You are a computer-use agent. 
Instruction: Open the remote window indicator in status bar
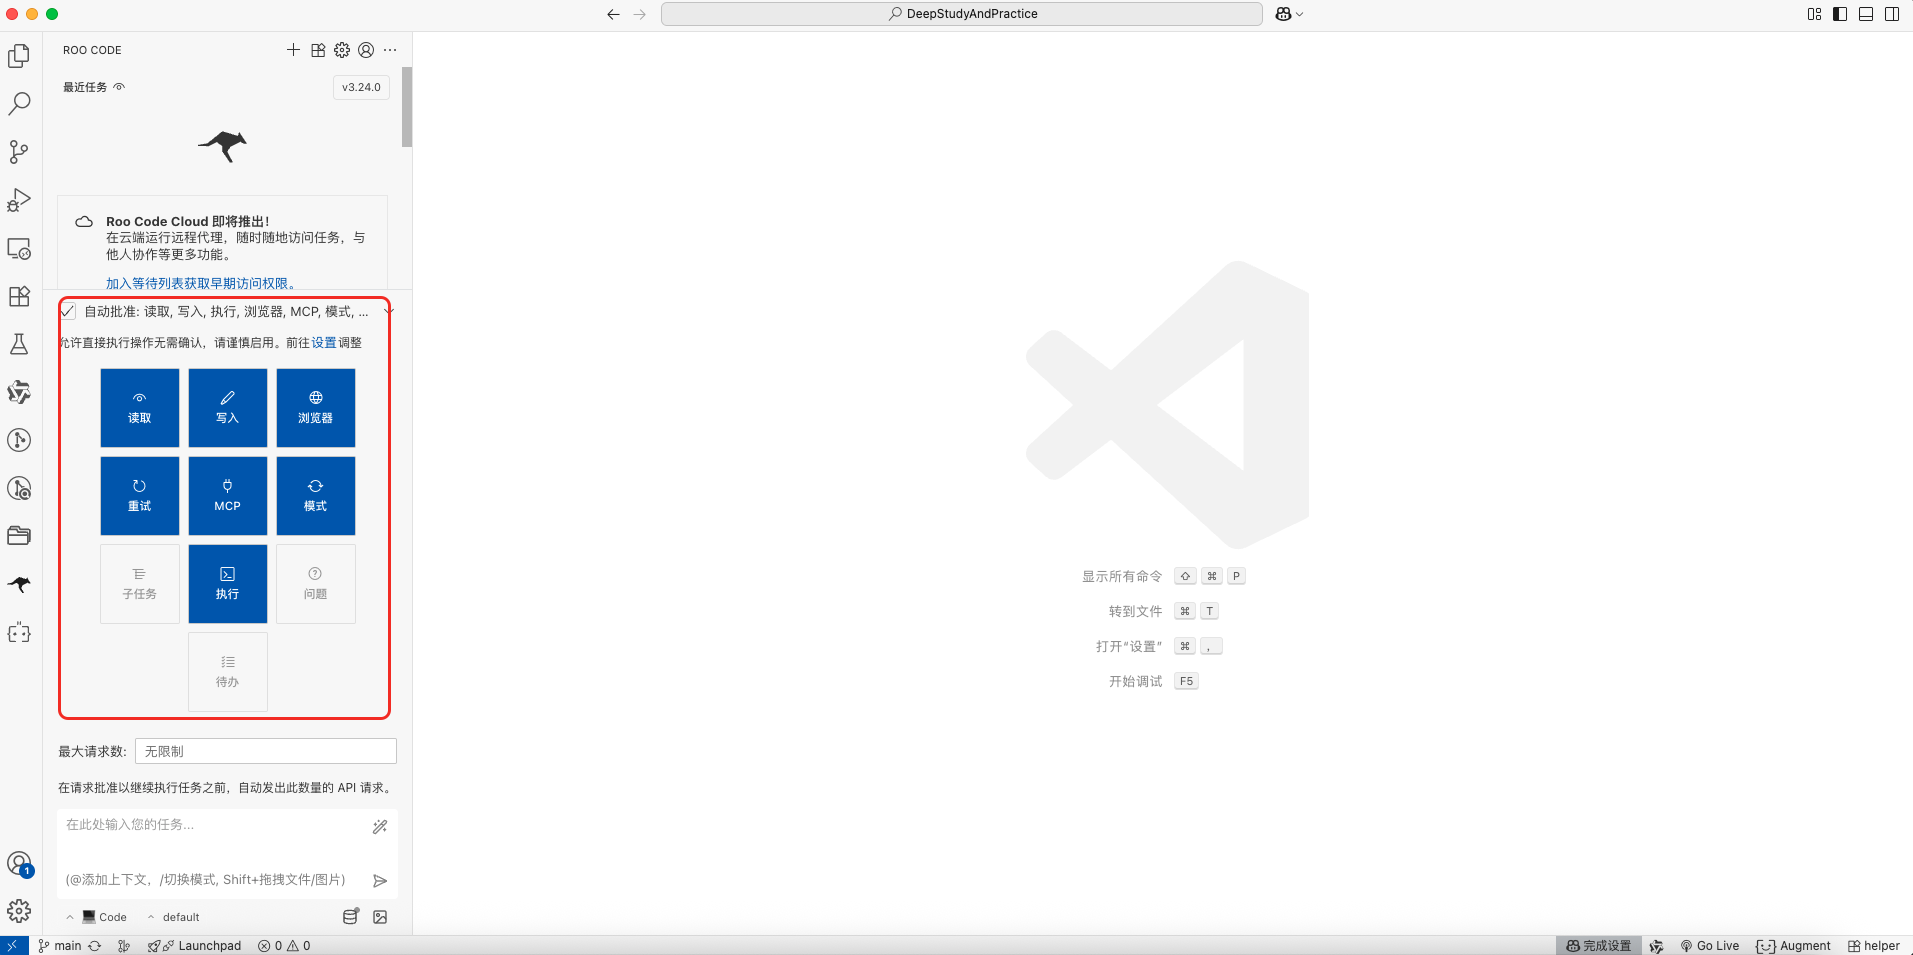coord(12,946)
